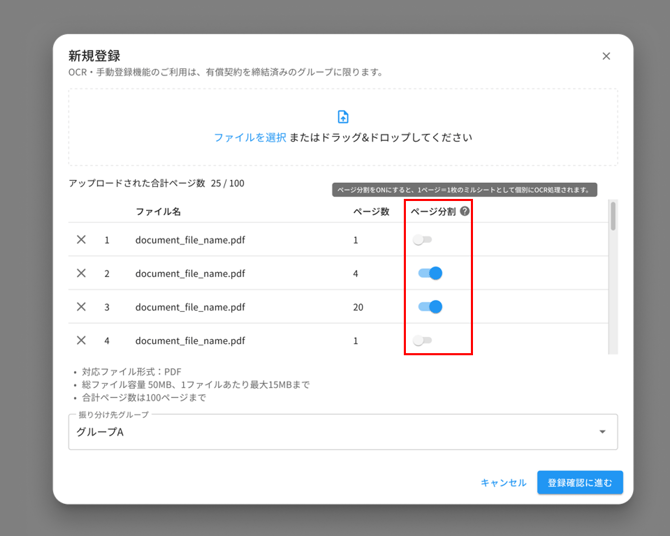The height and width of the screenshot is (536, 670).
Task: Remove file row 1 with its X icon
Action: [81, 240]
